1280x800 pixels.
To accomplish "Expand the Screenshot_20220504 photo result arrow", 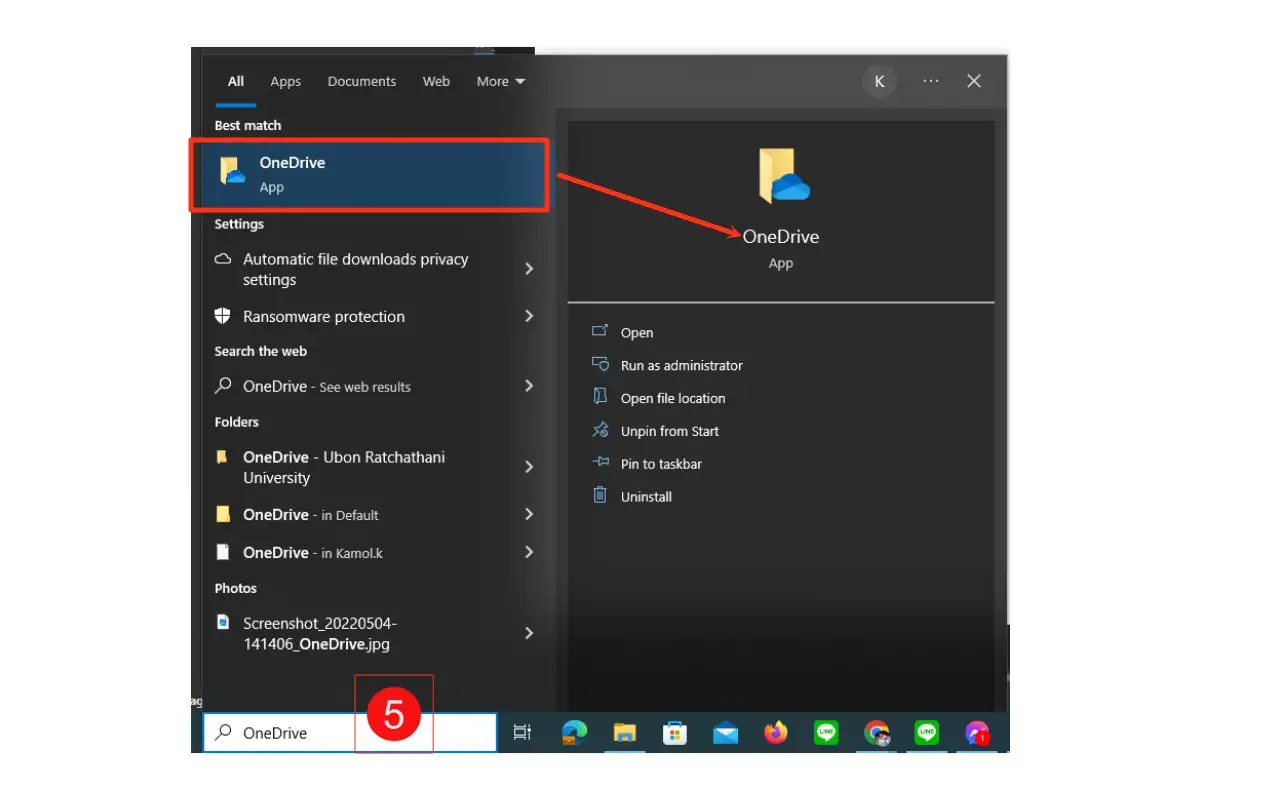I will click(529, 633).
